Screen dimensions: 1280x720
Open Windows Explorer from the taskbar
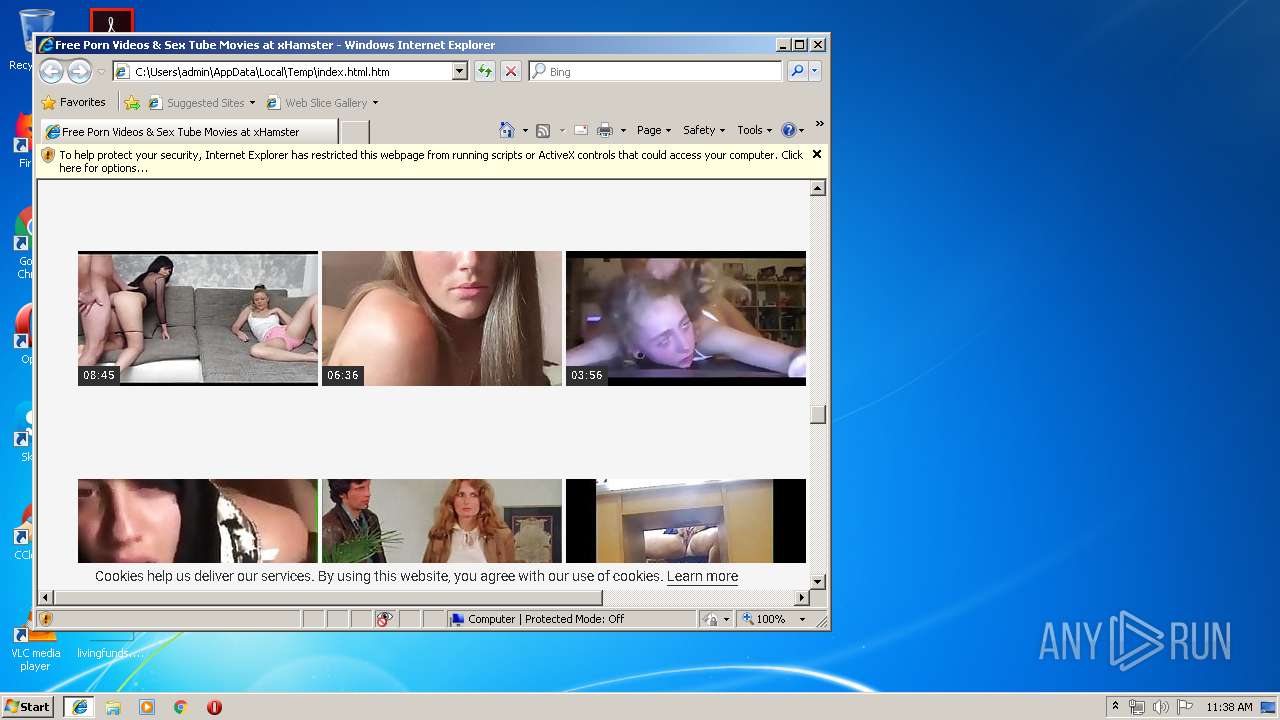(x=113, y=707)
